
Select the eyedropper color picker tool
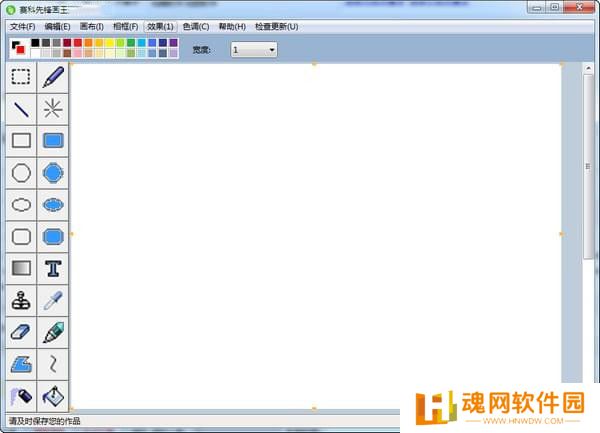click(53, 300)
